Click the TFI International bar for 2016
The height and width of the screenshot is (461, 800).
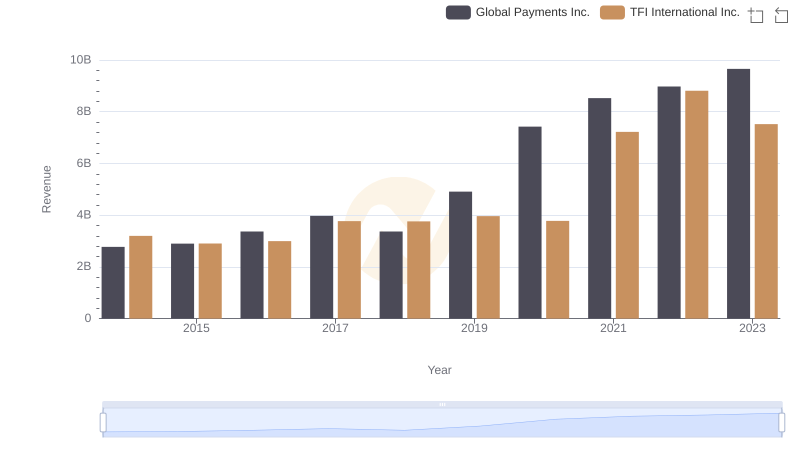[280, 280]
